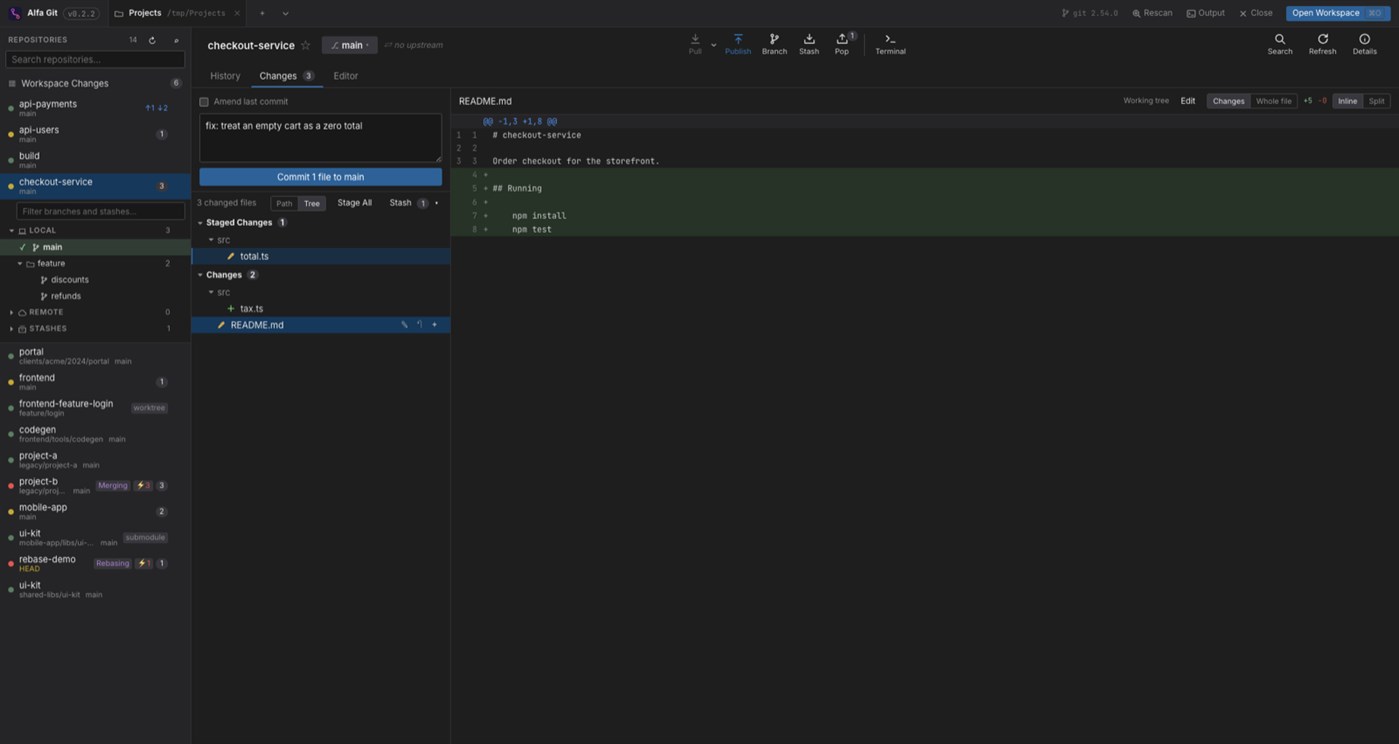
Task: Edit README.md using its pencil icon
Action: 404,325
